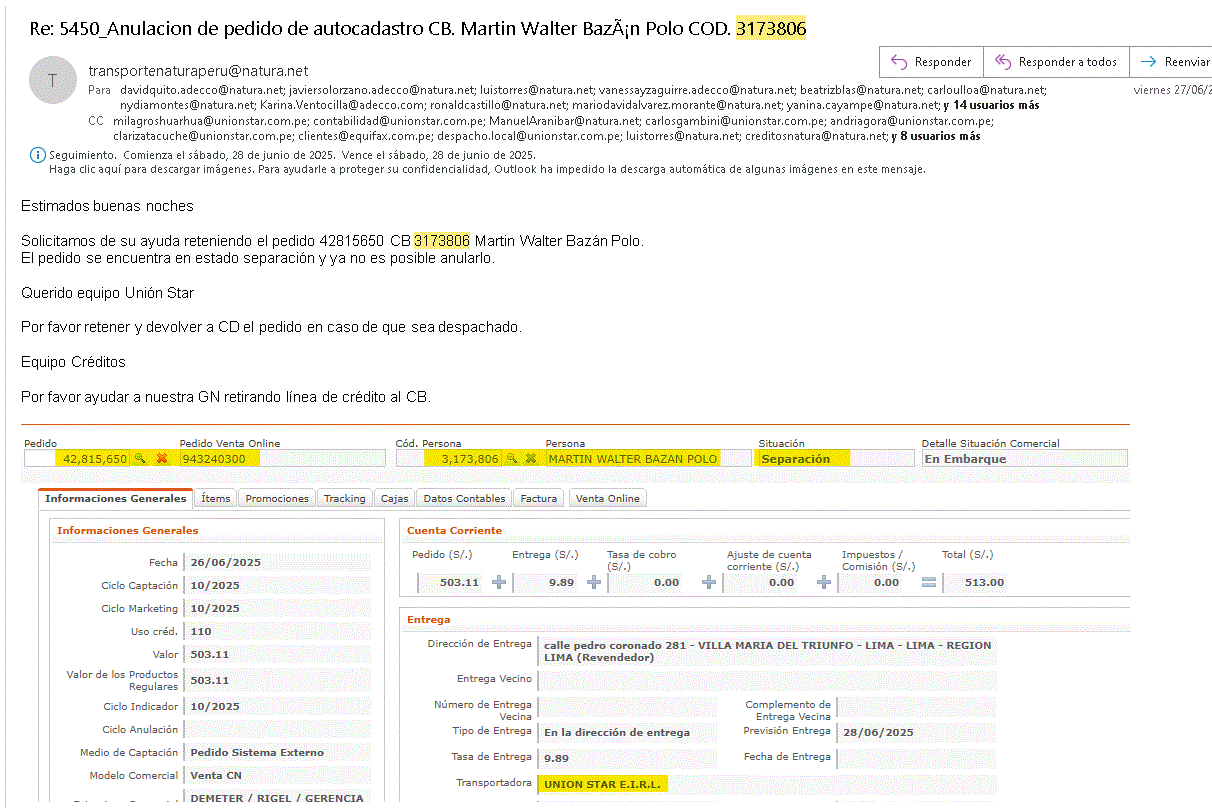The image size is (1212, 808).
Task: Click the plus icon after Entrega 9.89 amount
Action: pyautogui.click(x=593, y=582)
